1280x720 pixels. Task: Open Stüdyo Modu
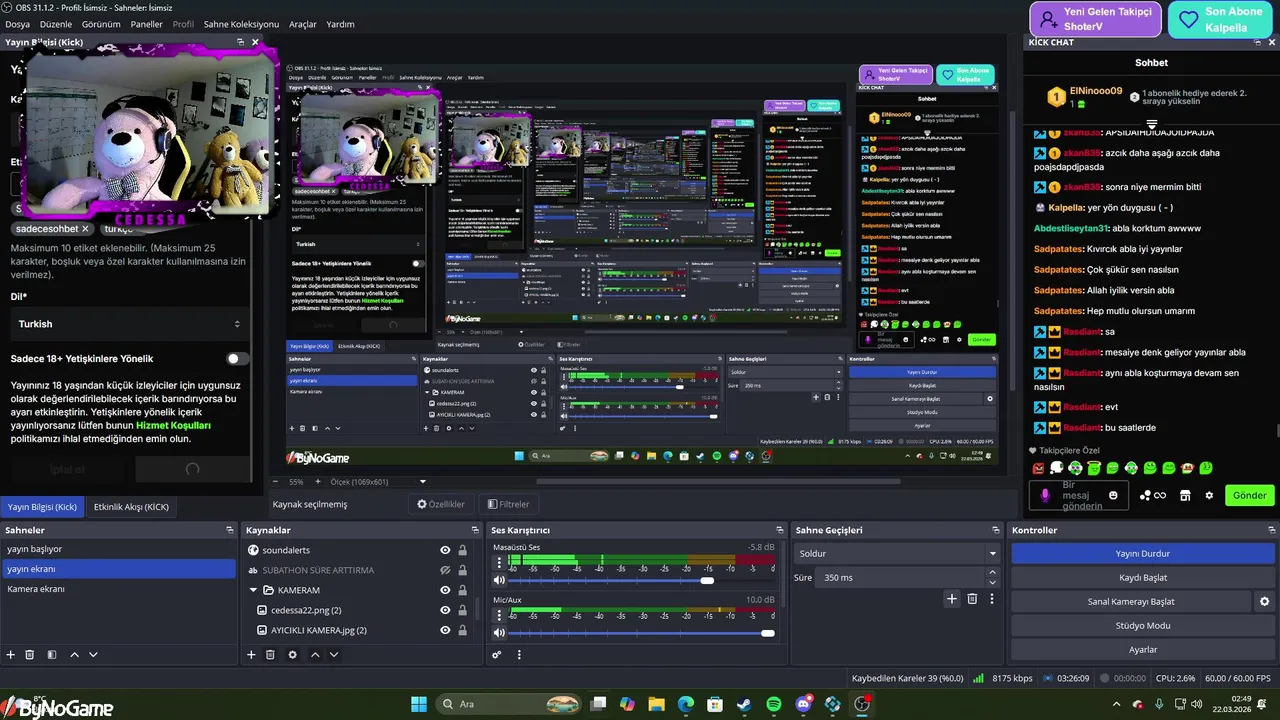1143,625
